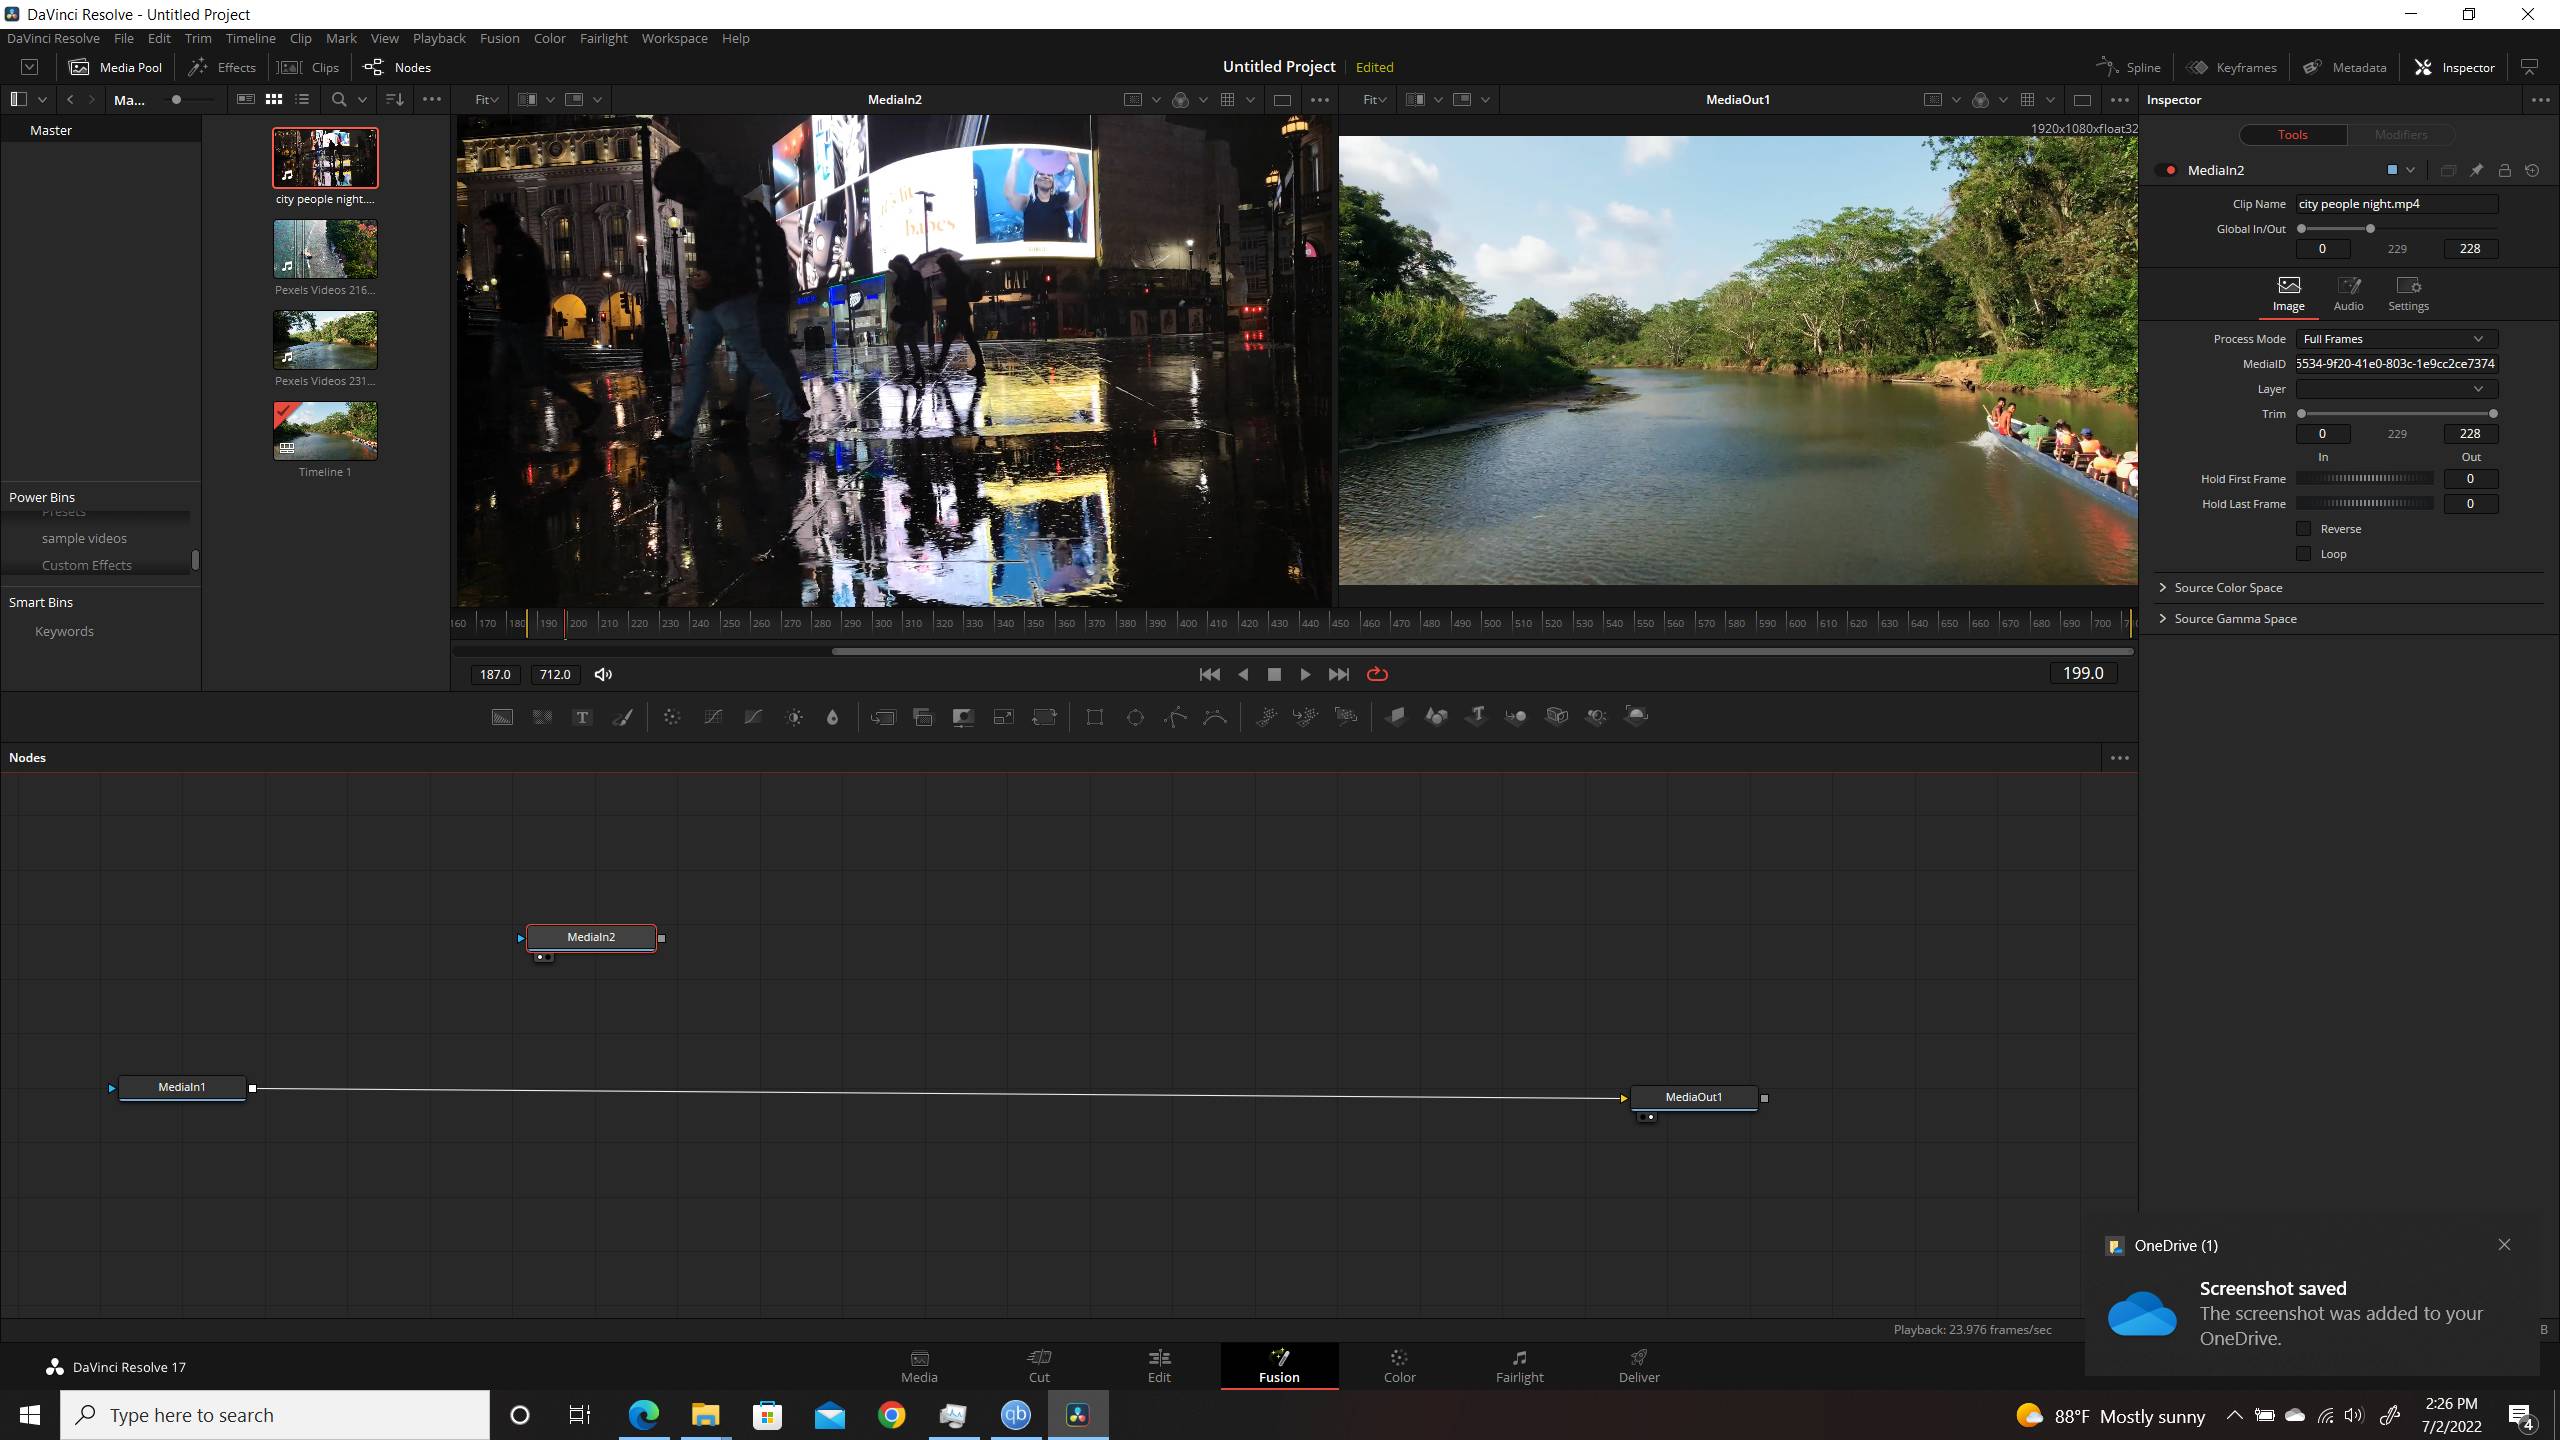Show the Keyframes panel
Image resolution: width=2560 pixels, height=1440 pixels.
point(2231,67)
